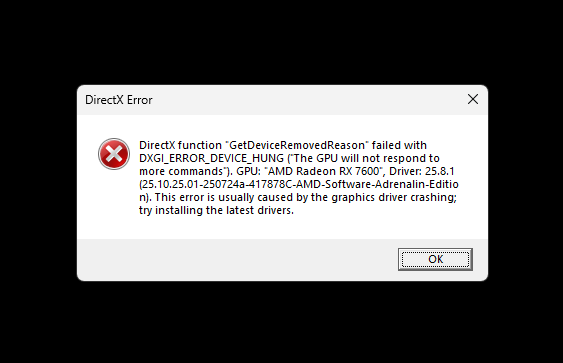Click the black background above the dialog

click(x=282, y=41)
